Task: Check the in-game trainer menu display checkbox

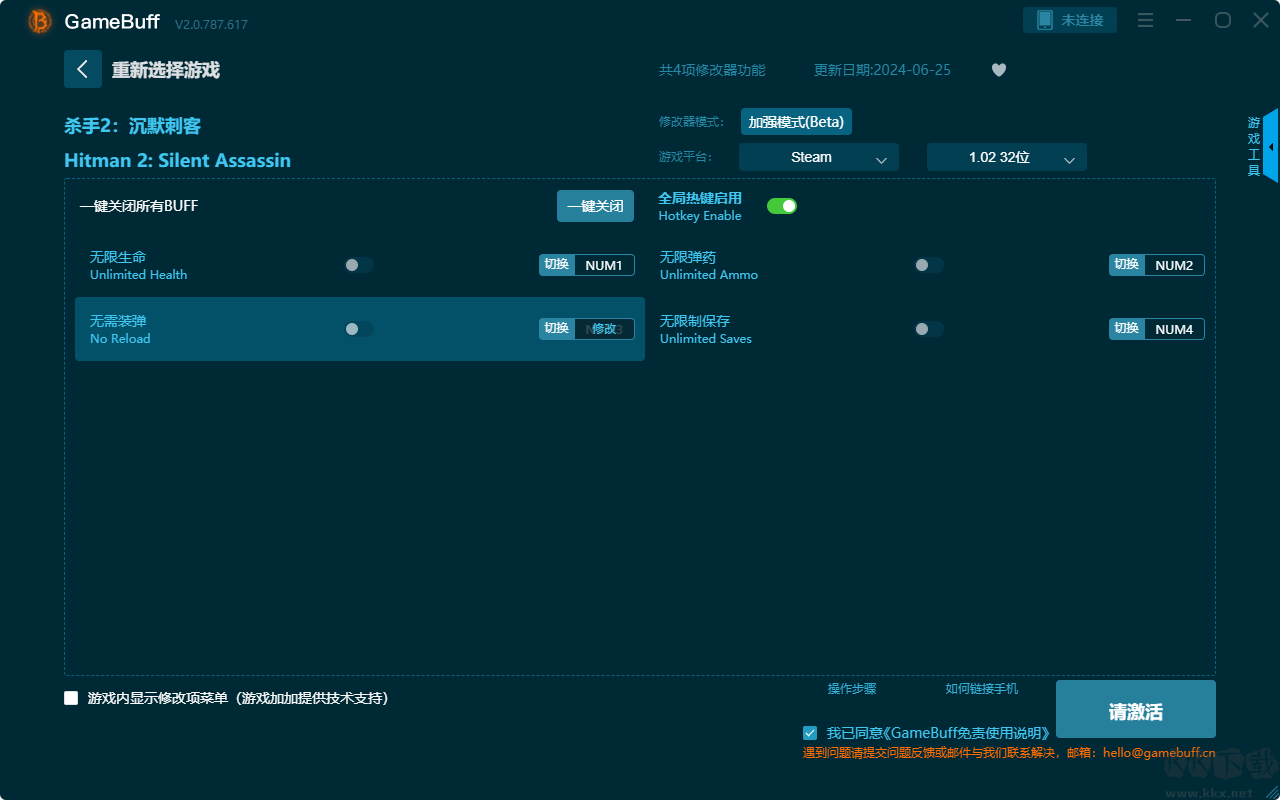Action: point(71,698)
